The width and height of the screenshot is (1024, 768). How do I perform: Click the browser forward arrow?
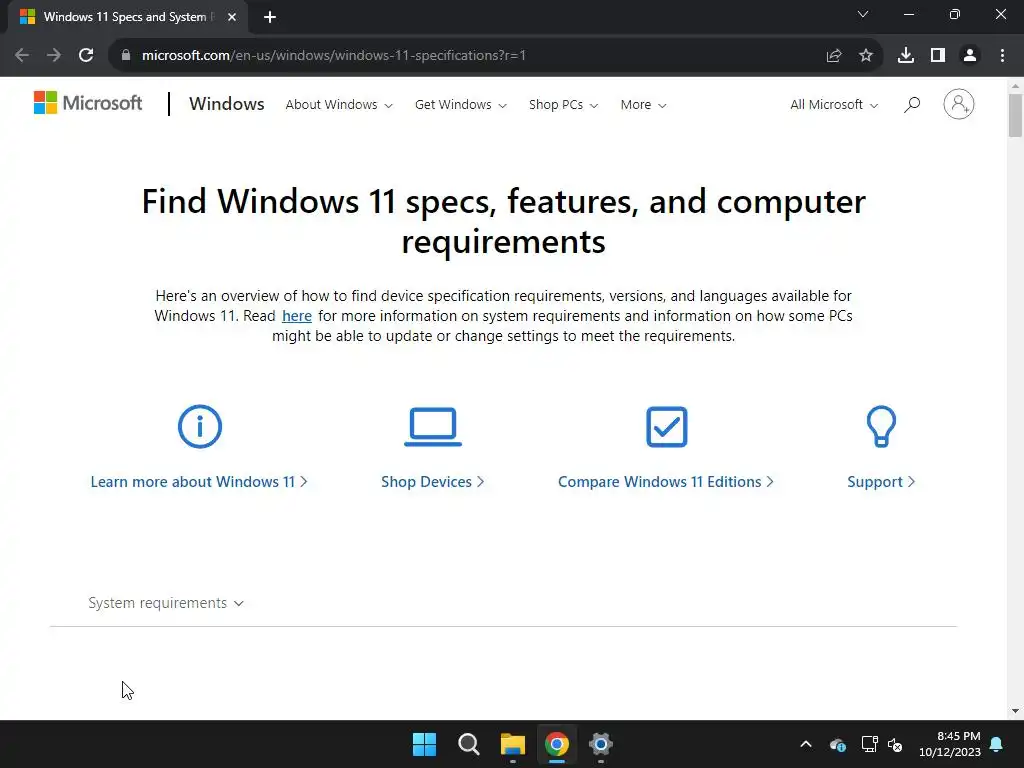(54, 56)
